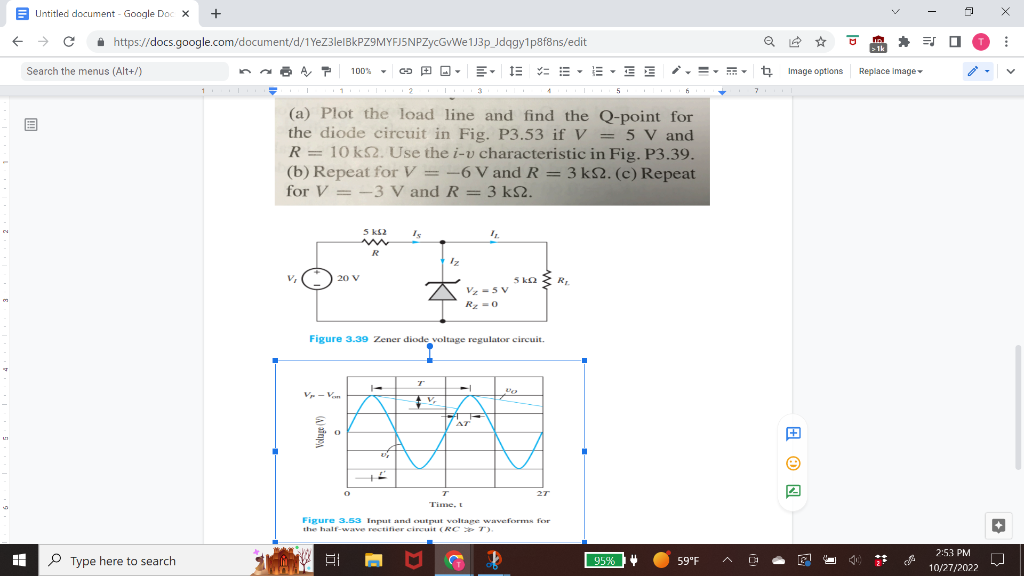
Task: Open Windows Start menu
Action: pos(19,560)
